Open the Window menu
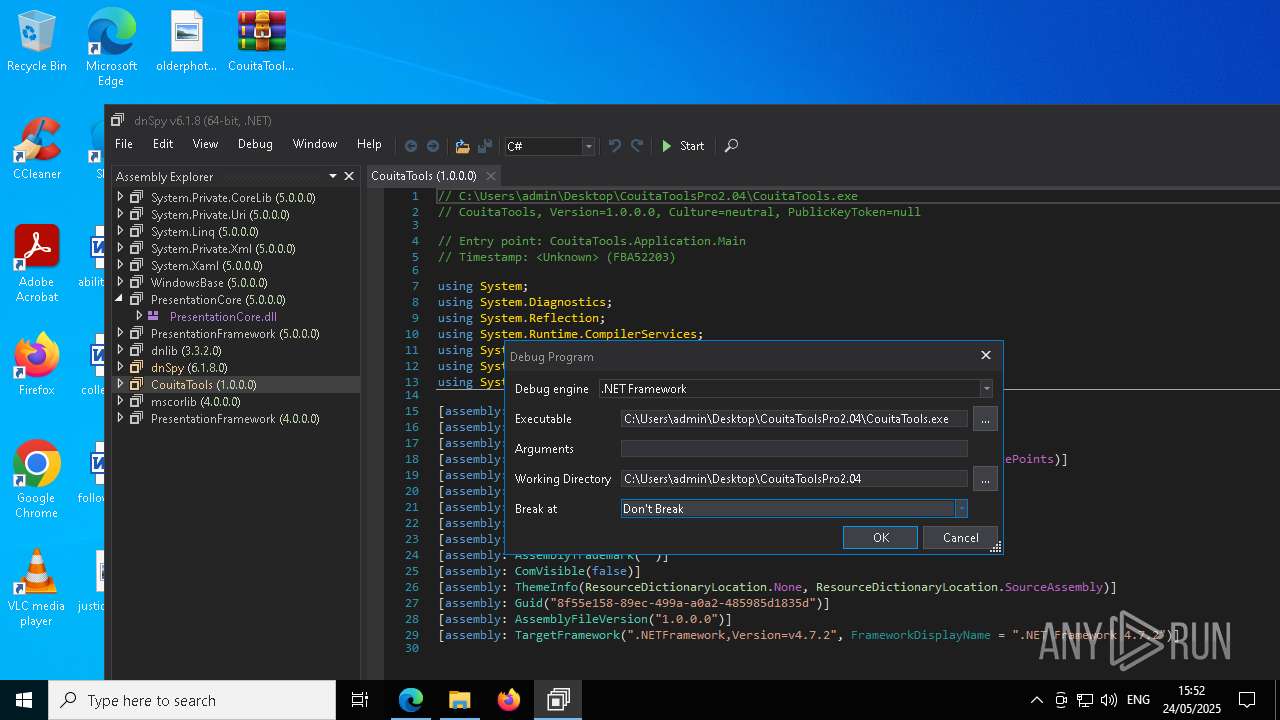This screenshot has width=1280, height=720. coord(315,144)
